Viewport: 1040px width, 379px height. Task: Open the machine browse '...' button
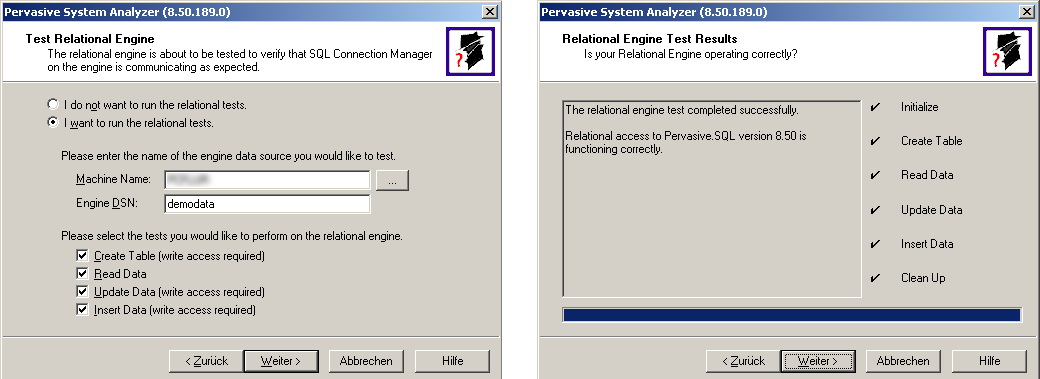pos(392,180)
